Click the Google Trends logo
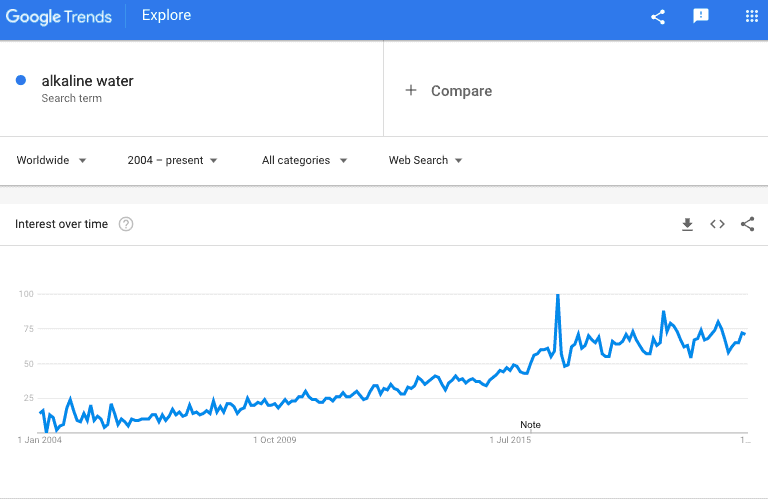Screen dimensions: 768x499 [x=59, y=17]
